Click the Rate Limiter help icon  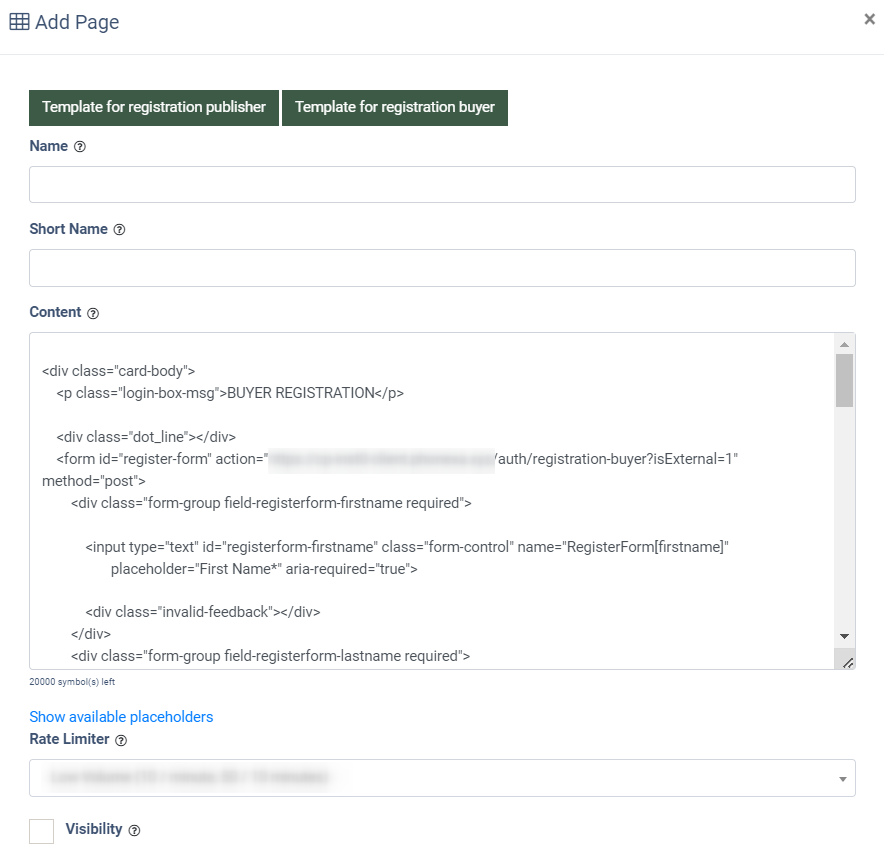coord(122,741)
